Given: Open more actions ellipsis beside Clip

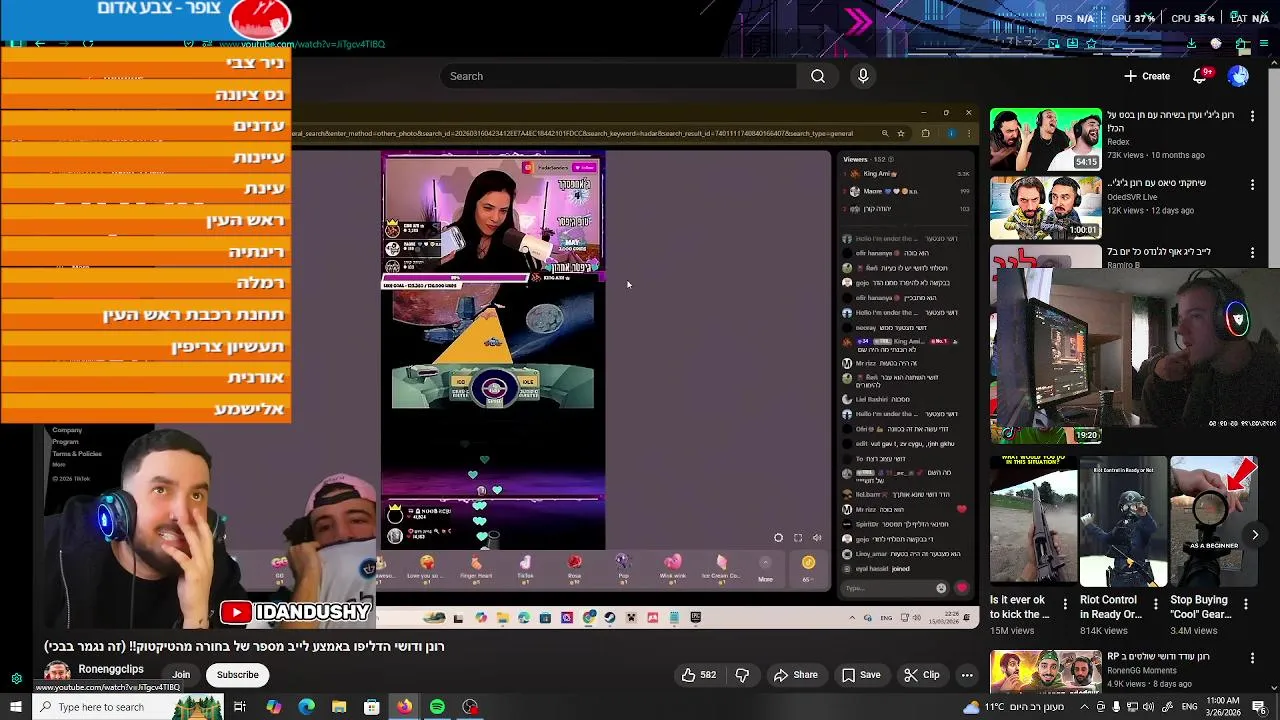Looking at the screenshot, I should coord(967,675).
